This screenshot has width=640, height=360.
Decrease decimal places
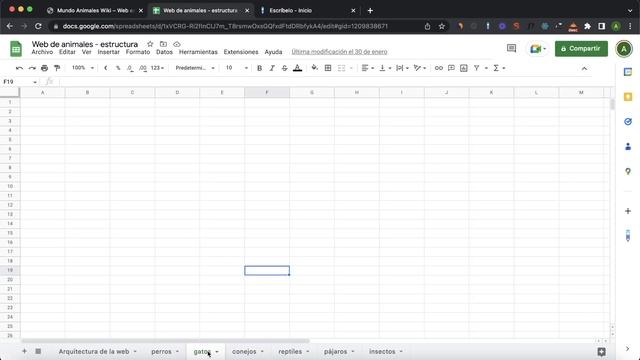[130, 68]
